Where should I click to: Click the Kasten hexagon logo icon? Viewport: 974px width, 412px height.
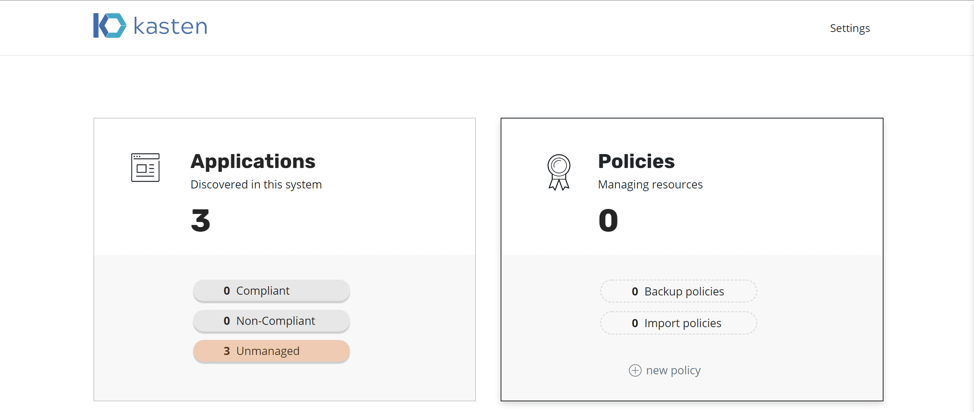pos(109,25)
